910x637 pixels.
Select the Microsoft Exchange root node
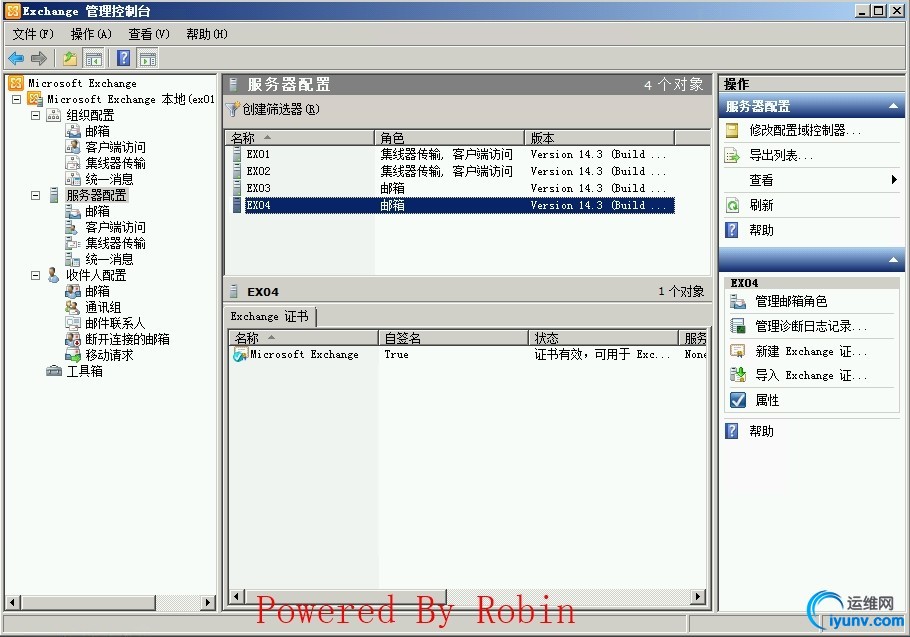click(x=82, y=83)
